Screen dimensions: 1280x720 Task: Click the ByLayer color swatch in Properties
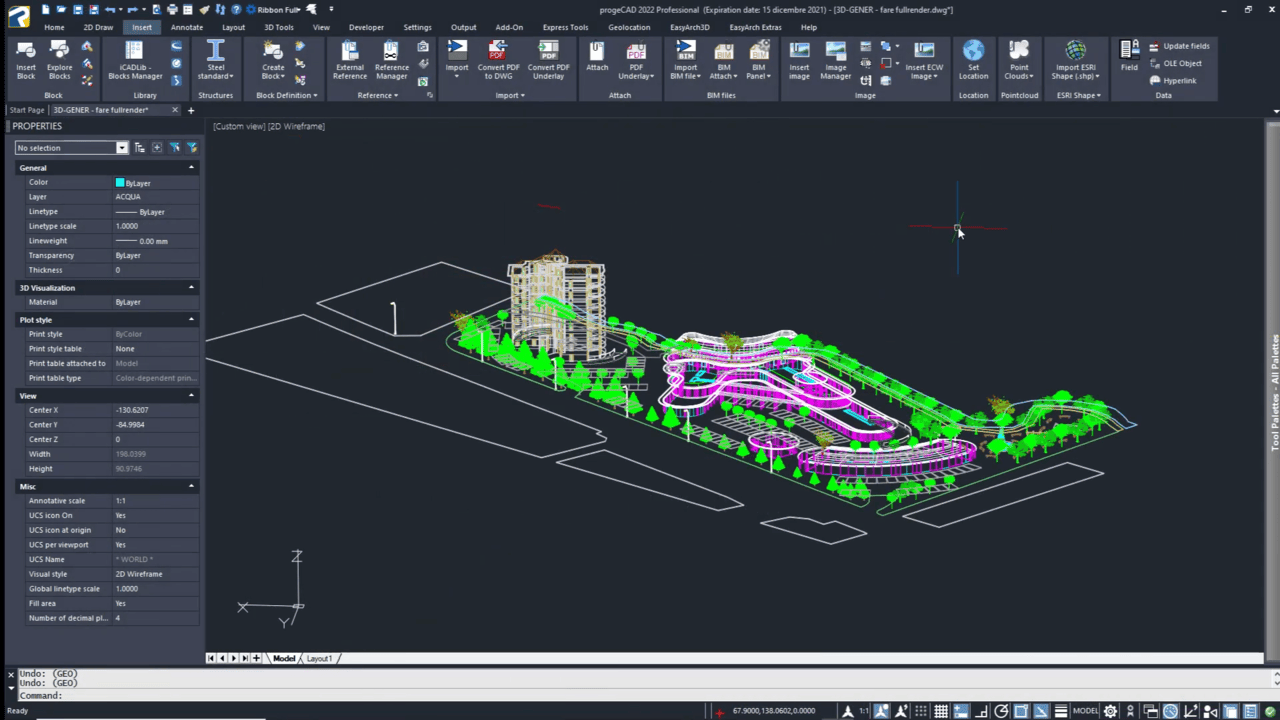click(x=119, y=182)
